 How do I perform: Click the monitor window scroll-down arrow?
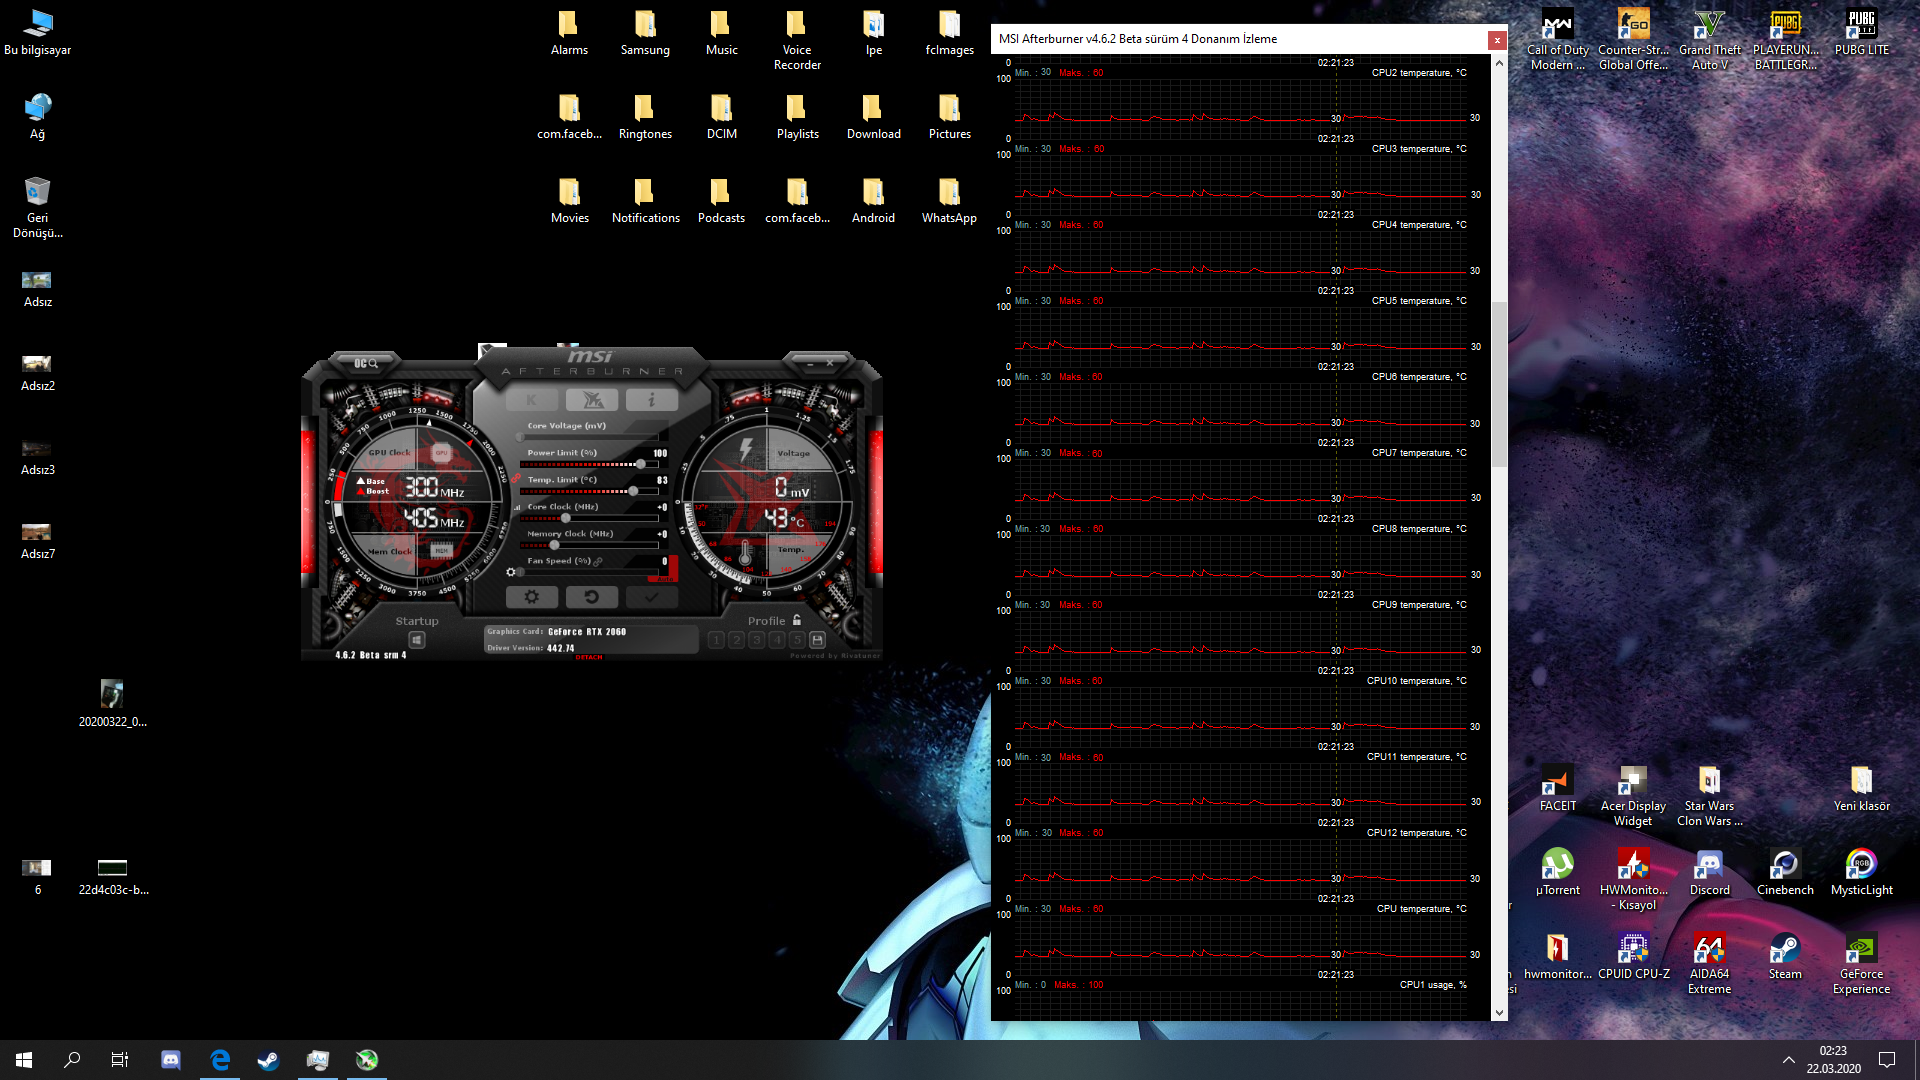(x=1499, y=1013)
